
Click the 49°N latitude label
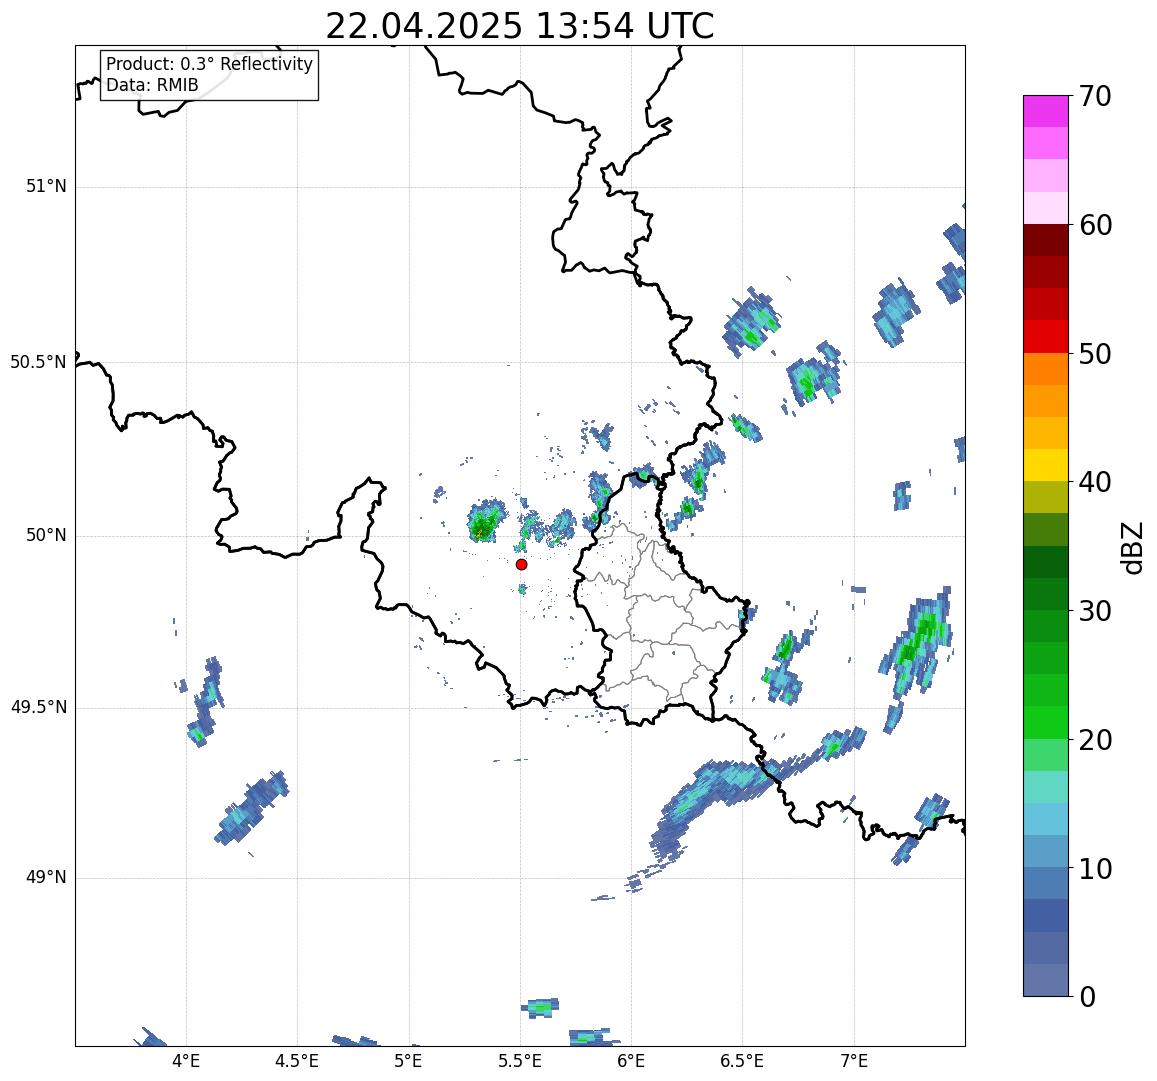(46, 877)
